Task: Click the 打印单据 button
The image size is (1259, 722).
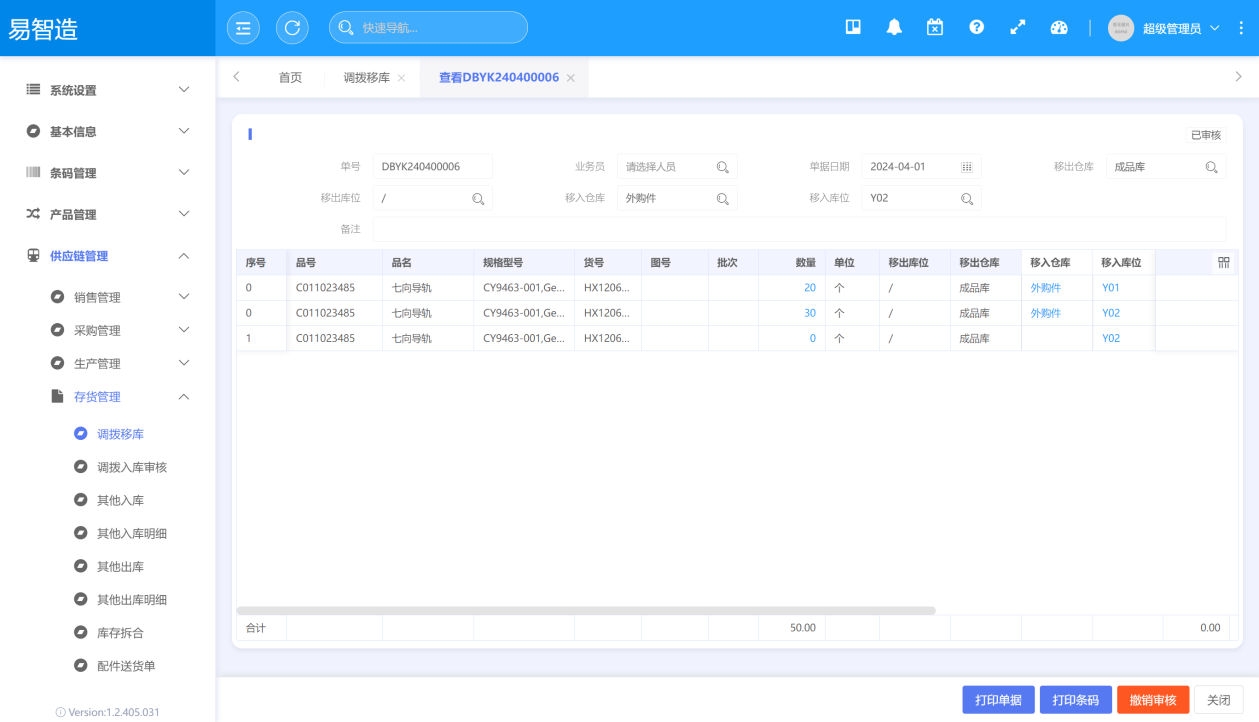Action: pos(998,700)
